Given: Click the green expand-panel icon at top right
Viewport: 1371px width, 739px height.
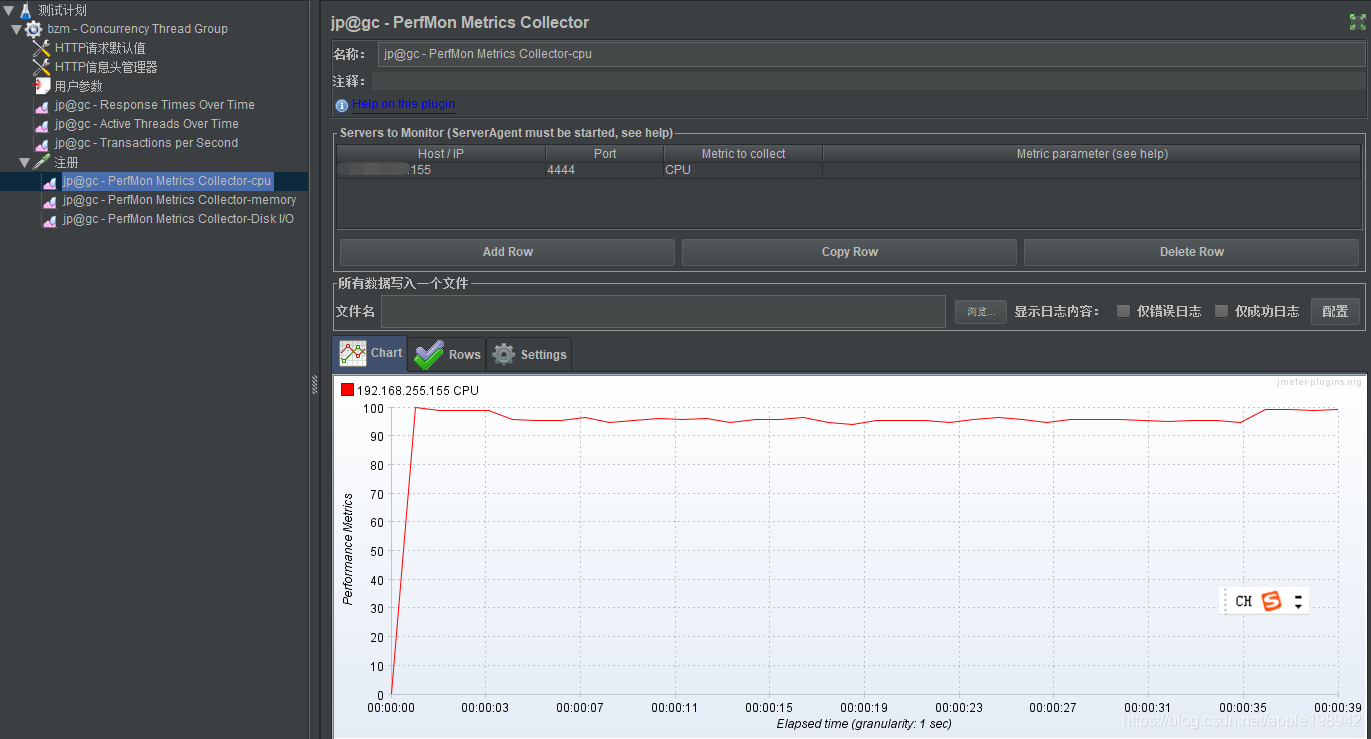Looking at the screenshot, I should (x=1357, y=22).
